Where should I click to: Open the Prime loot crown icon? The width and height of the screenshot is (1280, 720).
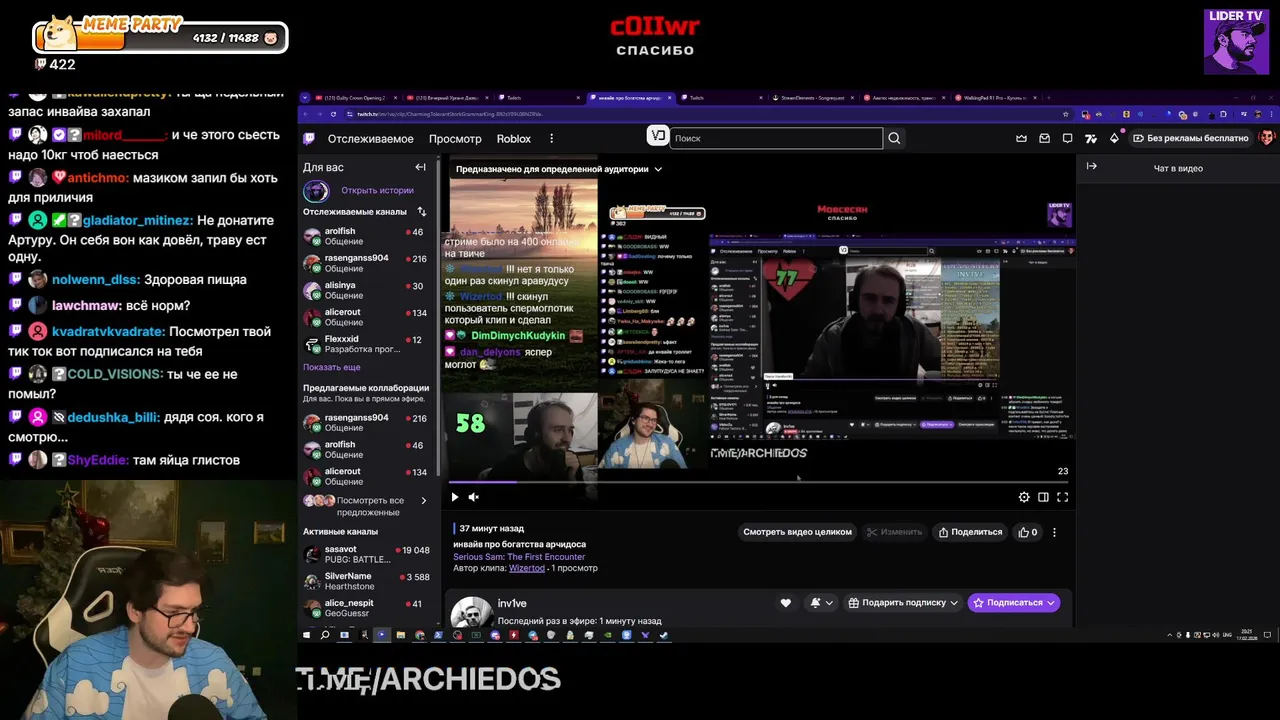(x=1021, y=138)
